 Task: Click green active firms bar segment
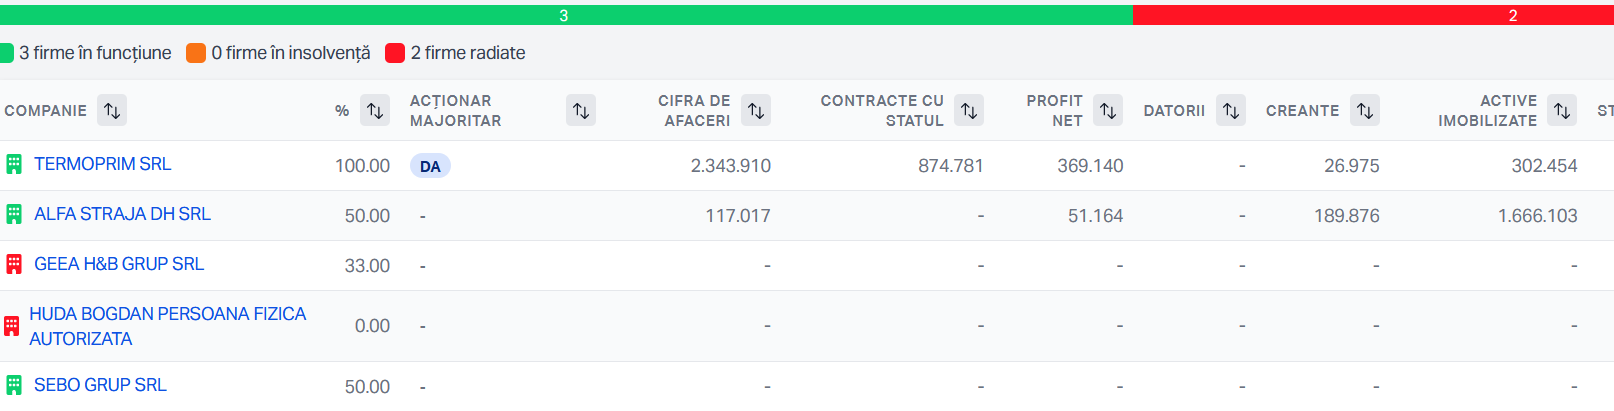pos(566,15)
